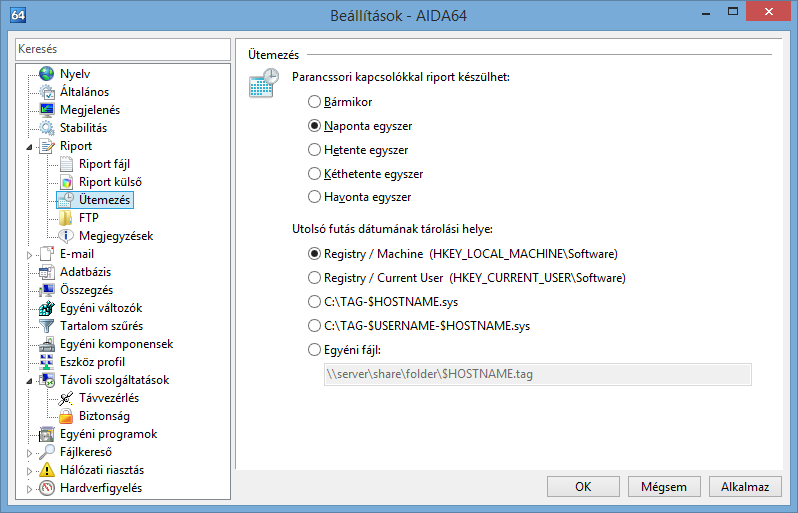Image resolution: width=798 pixels, height=513 pixels.
Task: Click the Megjegyzések info bubble icon
Action: click(66, 236)
